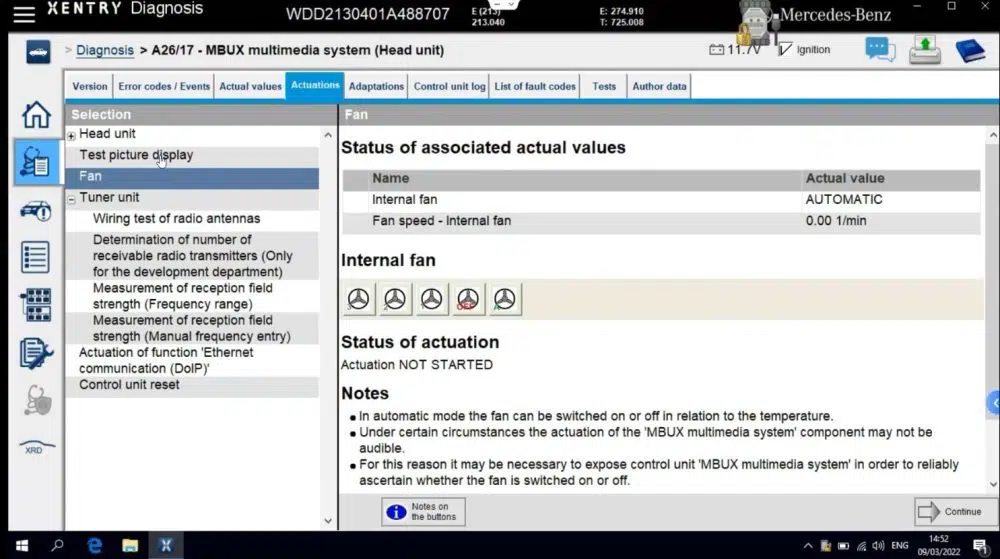1000x559 pixels.
Task: Open the control unit grid sidebar icon
Action: click(x=36, y=305)
